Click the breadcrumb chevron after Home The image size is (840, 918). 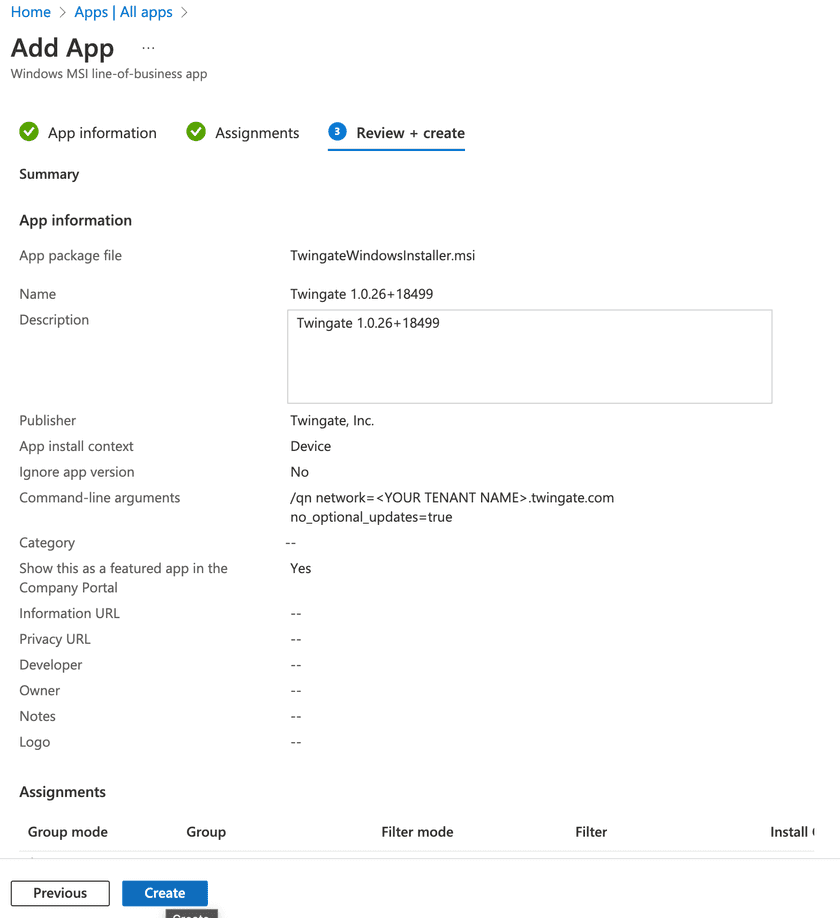63,13
